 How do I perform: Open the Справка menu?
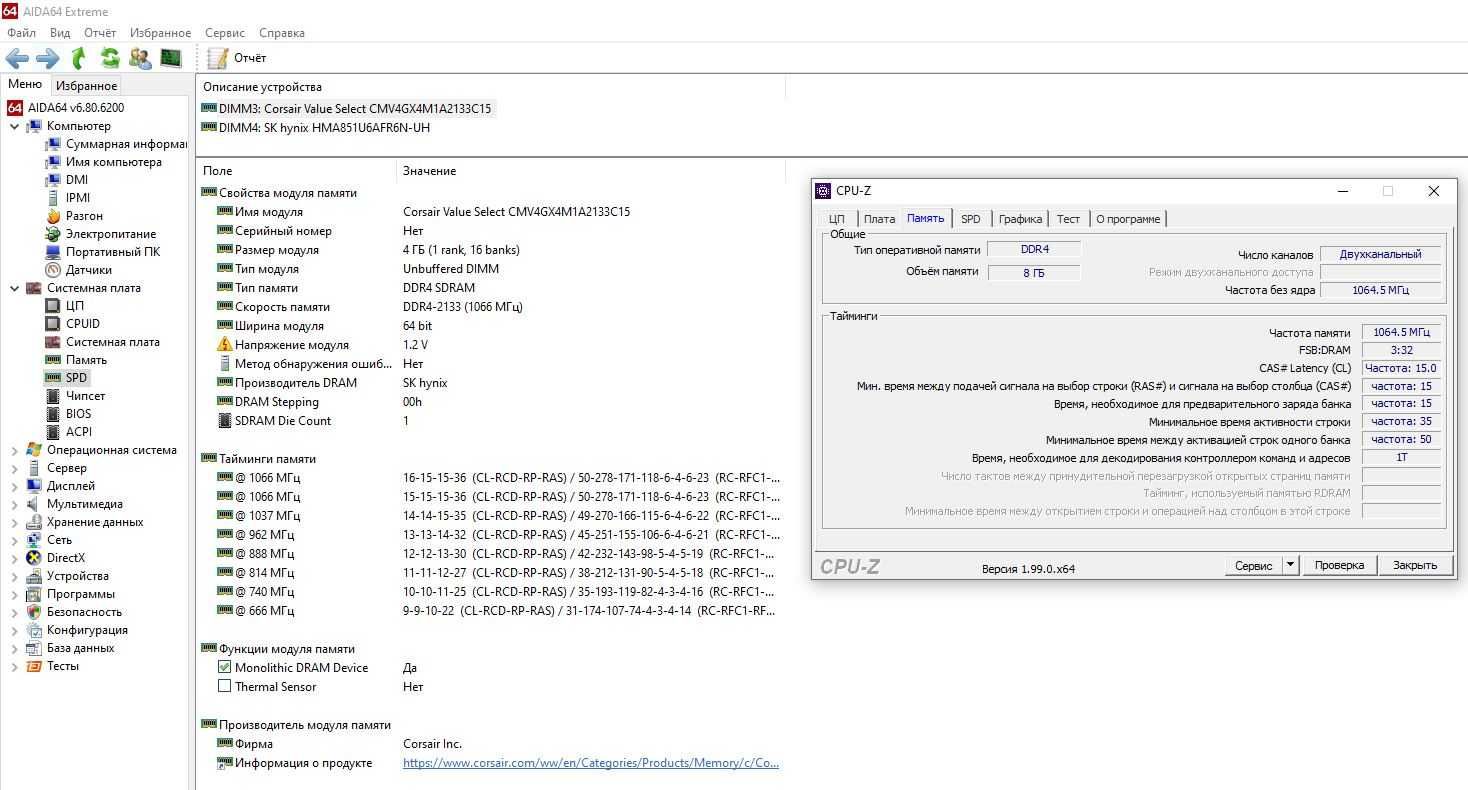pyautogui.click(x=281, y=33)
